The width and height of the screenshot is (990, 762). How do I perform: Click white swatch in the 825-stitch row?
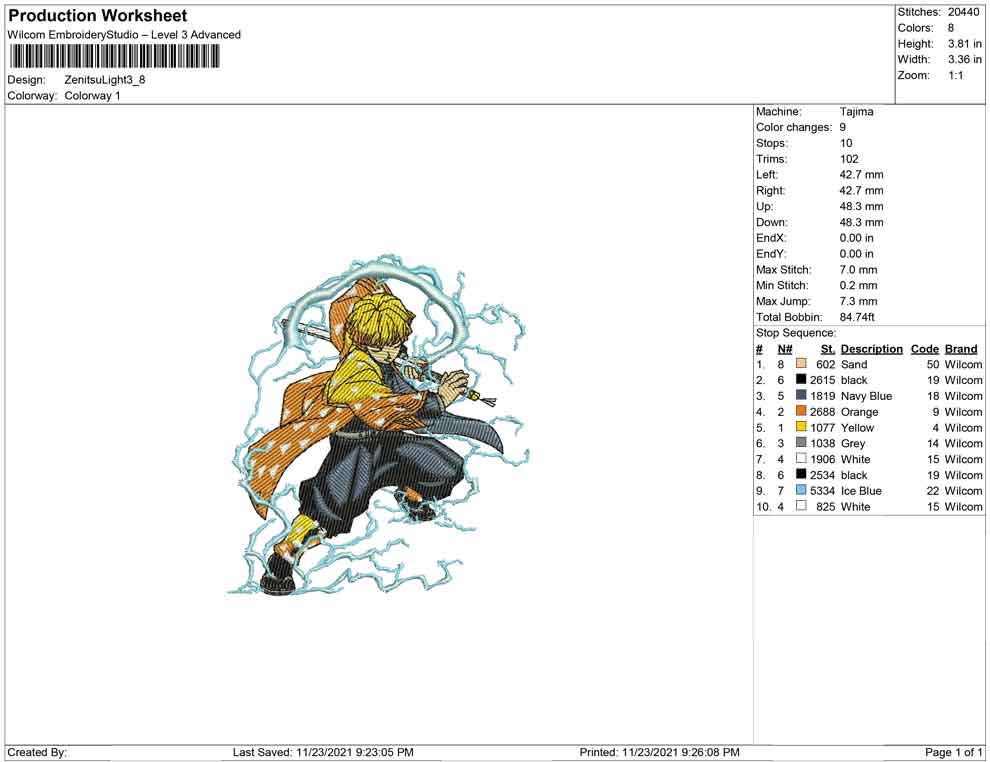pos(801,507)
